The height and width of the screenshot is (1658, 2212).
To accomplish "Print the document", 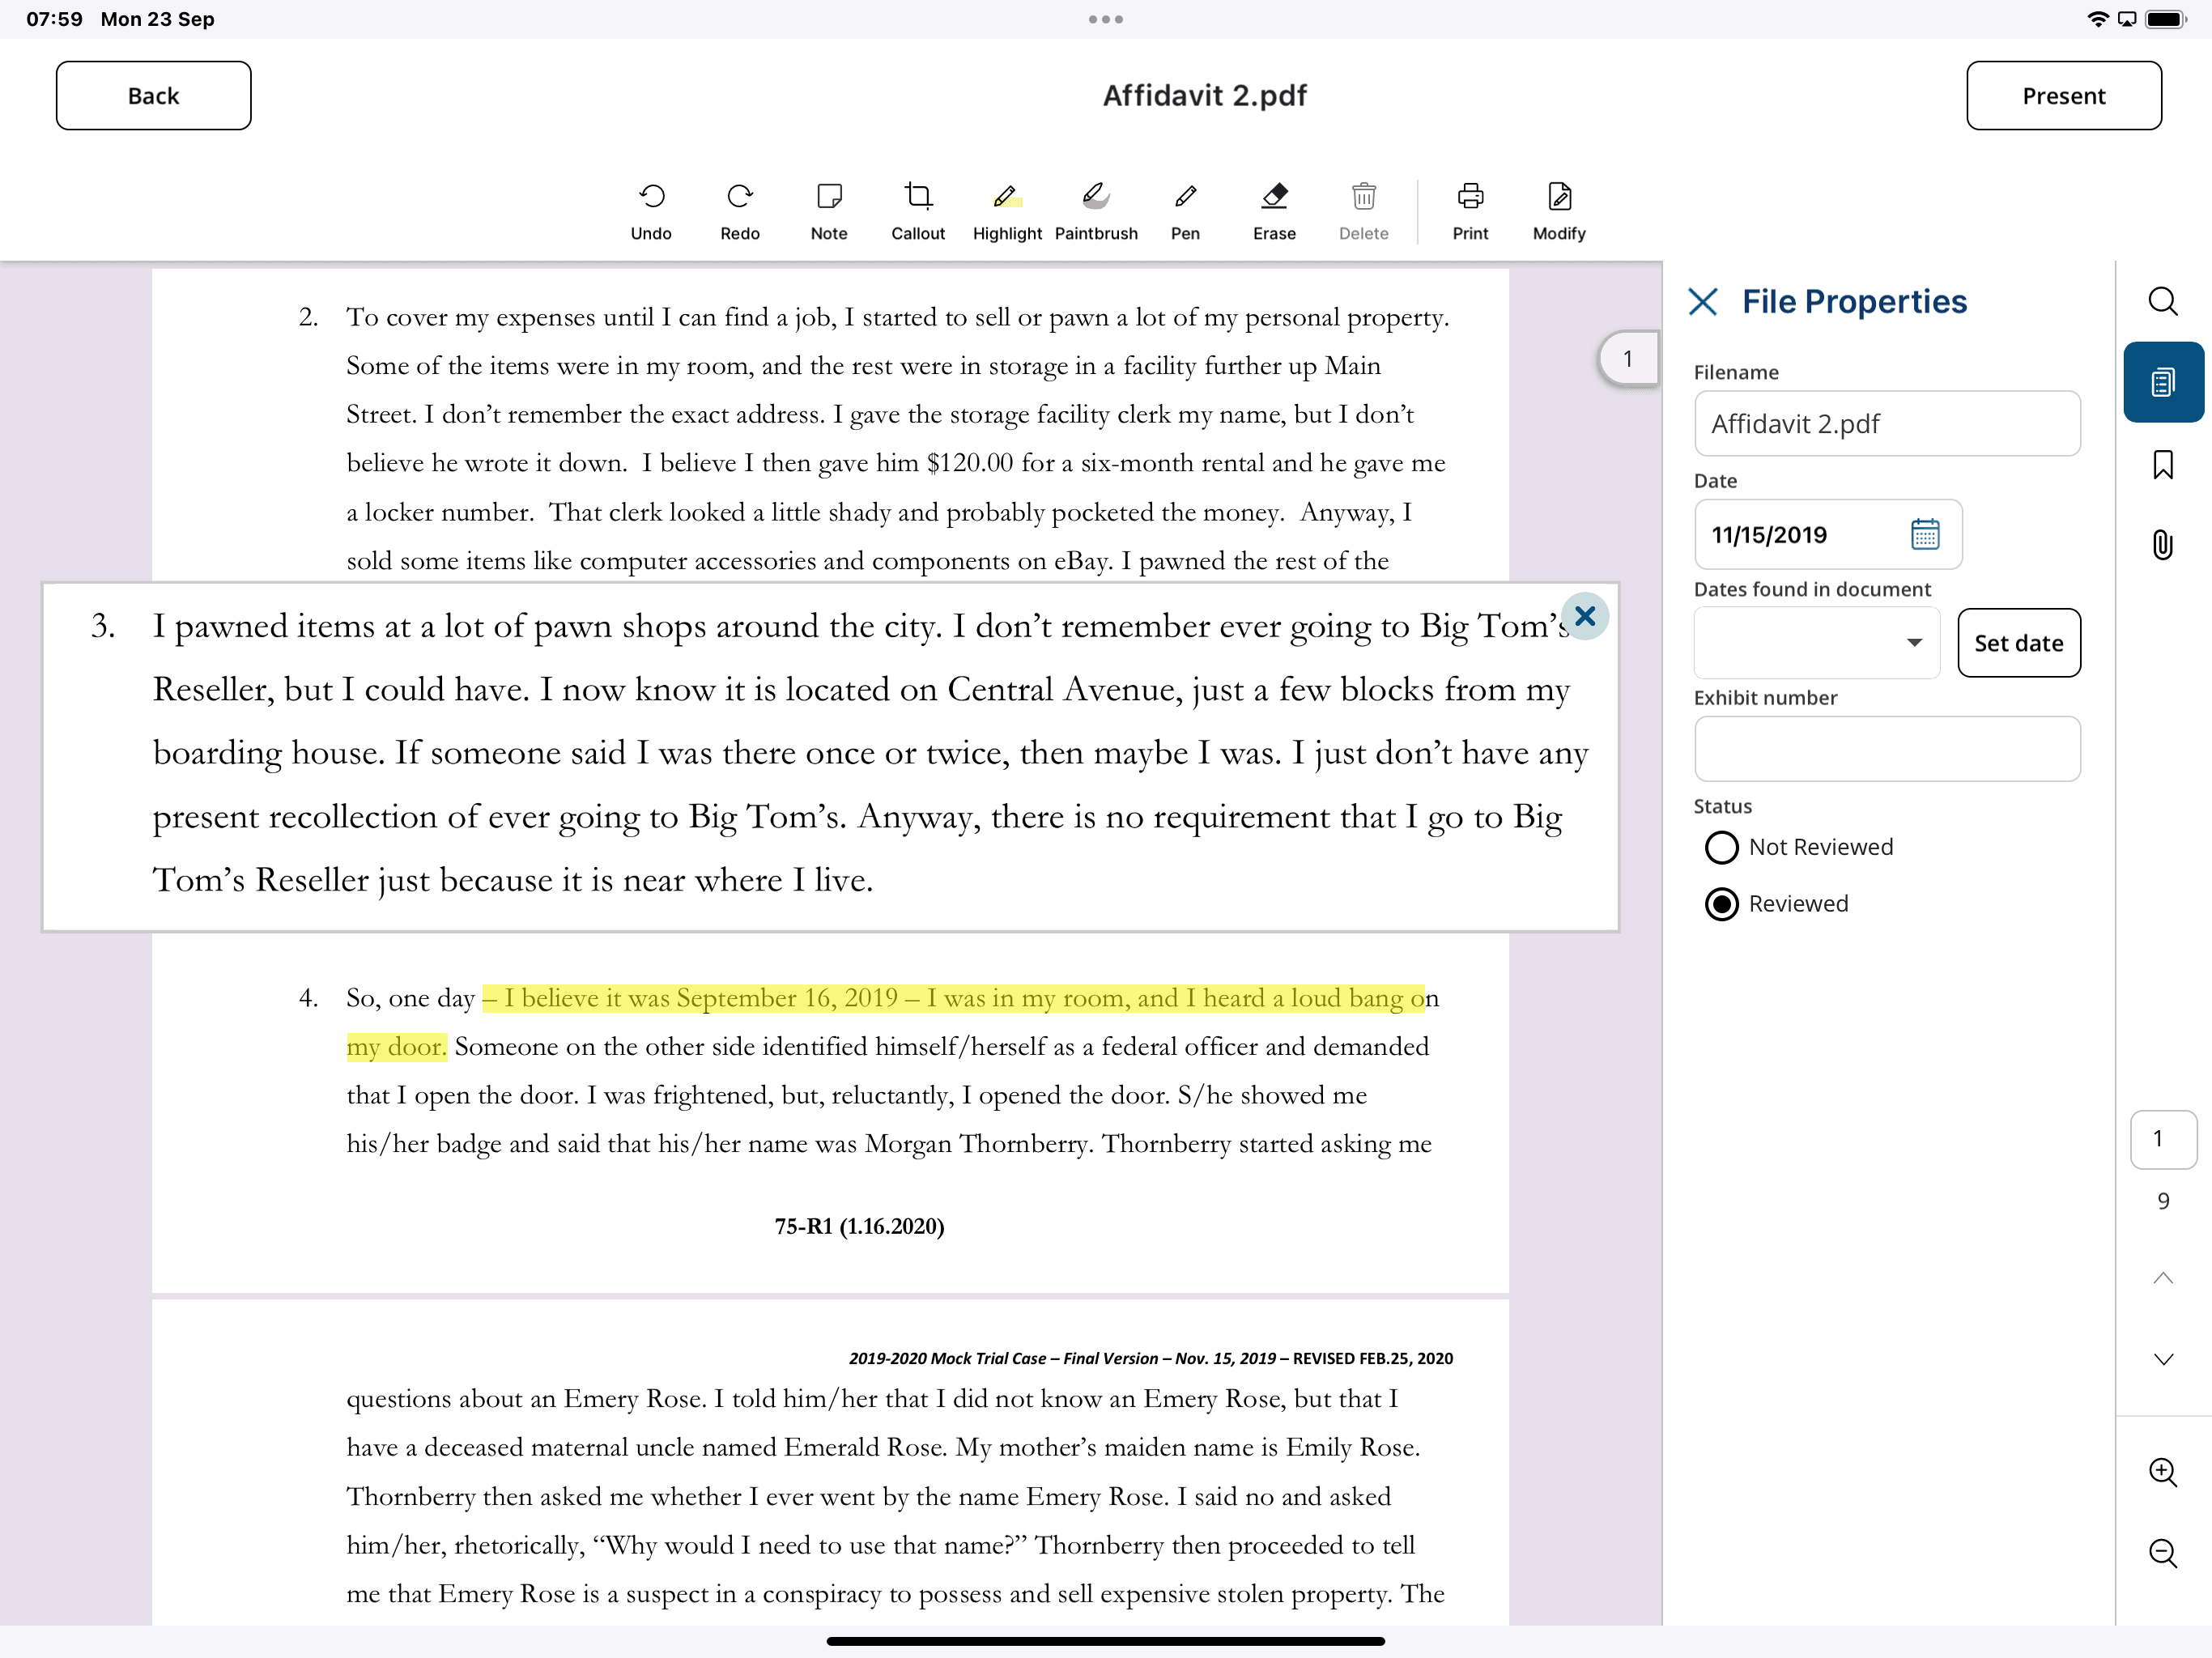I will 1470,211.
